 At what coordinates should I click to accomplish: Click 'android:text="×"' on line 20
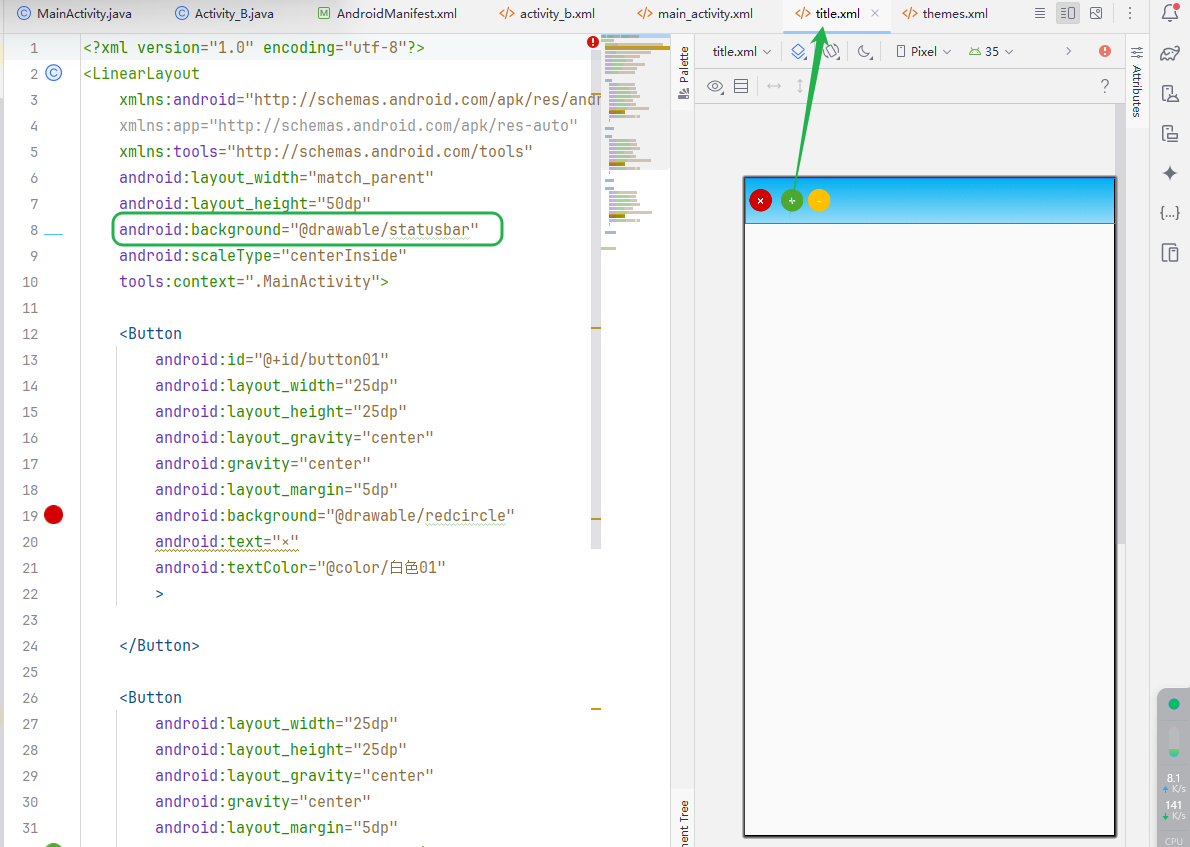click(x=227, y=542)
